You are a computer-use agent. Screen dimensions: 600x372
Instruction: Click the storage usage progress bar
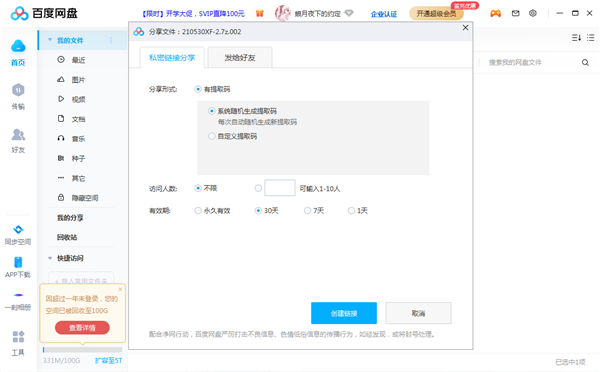tap(83, 349)
